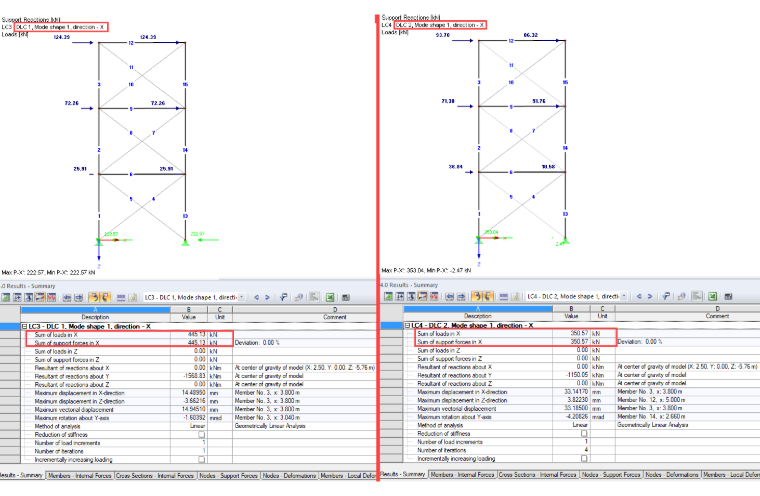Switch to Cross Sections - Internal Forces tab, LC3 panel
This screenshot has width=760, height=496.
point(155,476)
